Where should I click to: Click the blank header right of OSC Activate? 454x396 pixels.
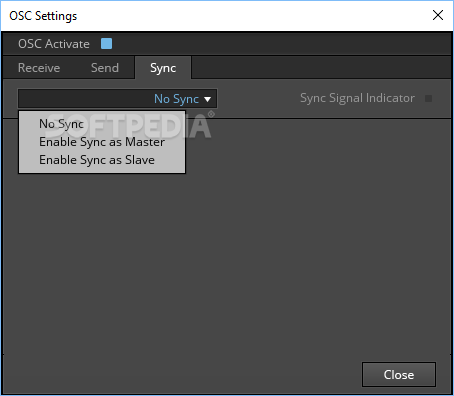tap(282, 44)
